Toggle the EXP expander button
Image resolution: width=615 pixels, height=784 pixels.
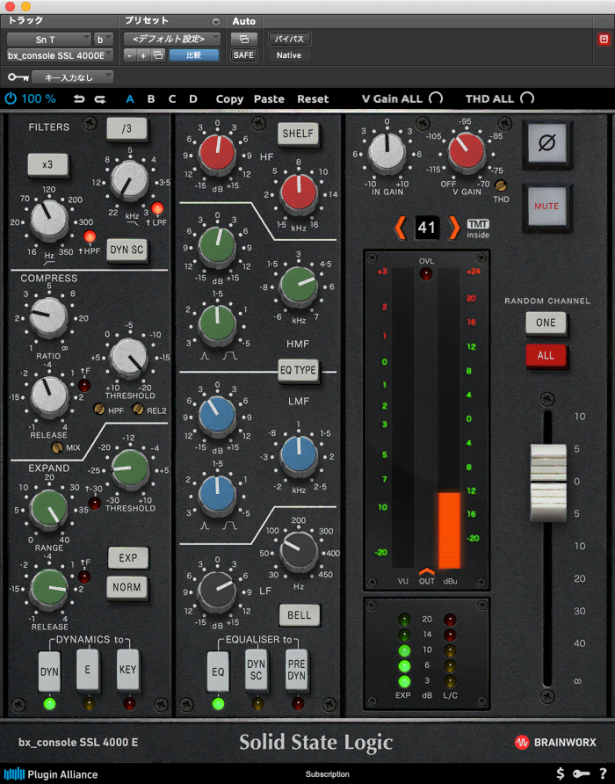click(128, 558)
